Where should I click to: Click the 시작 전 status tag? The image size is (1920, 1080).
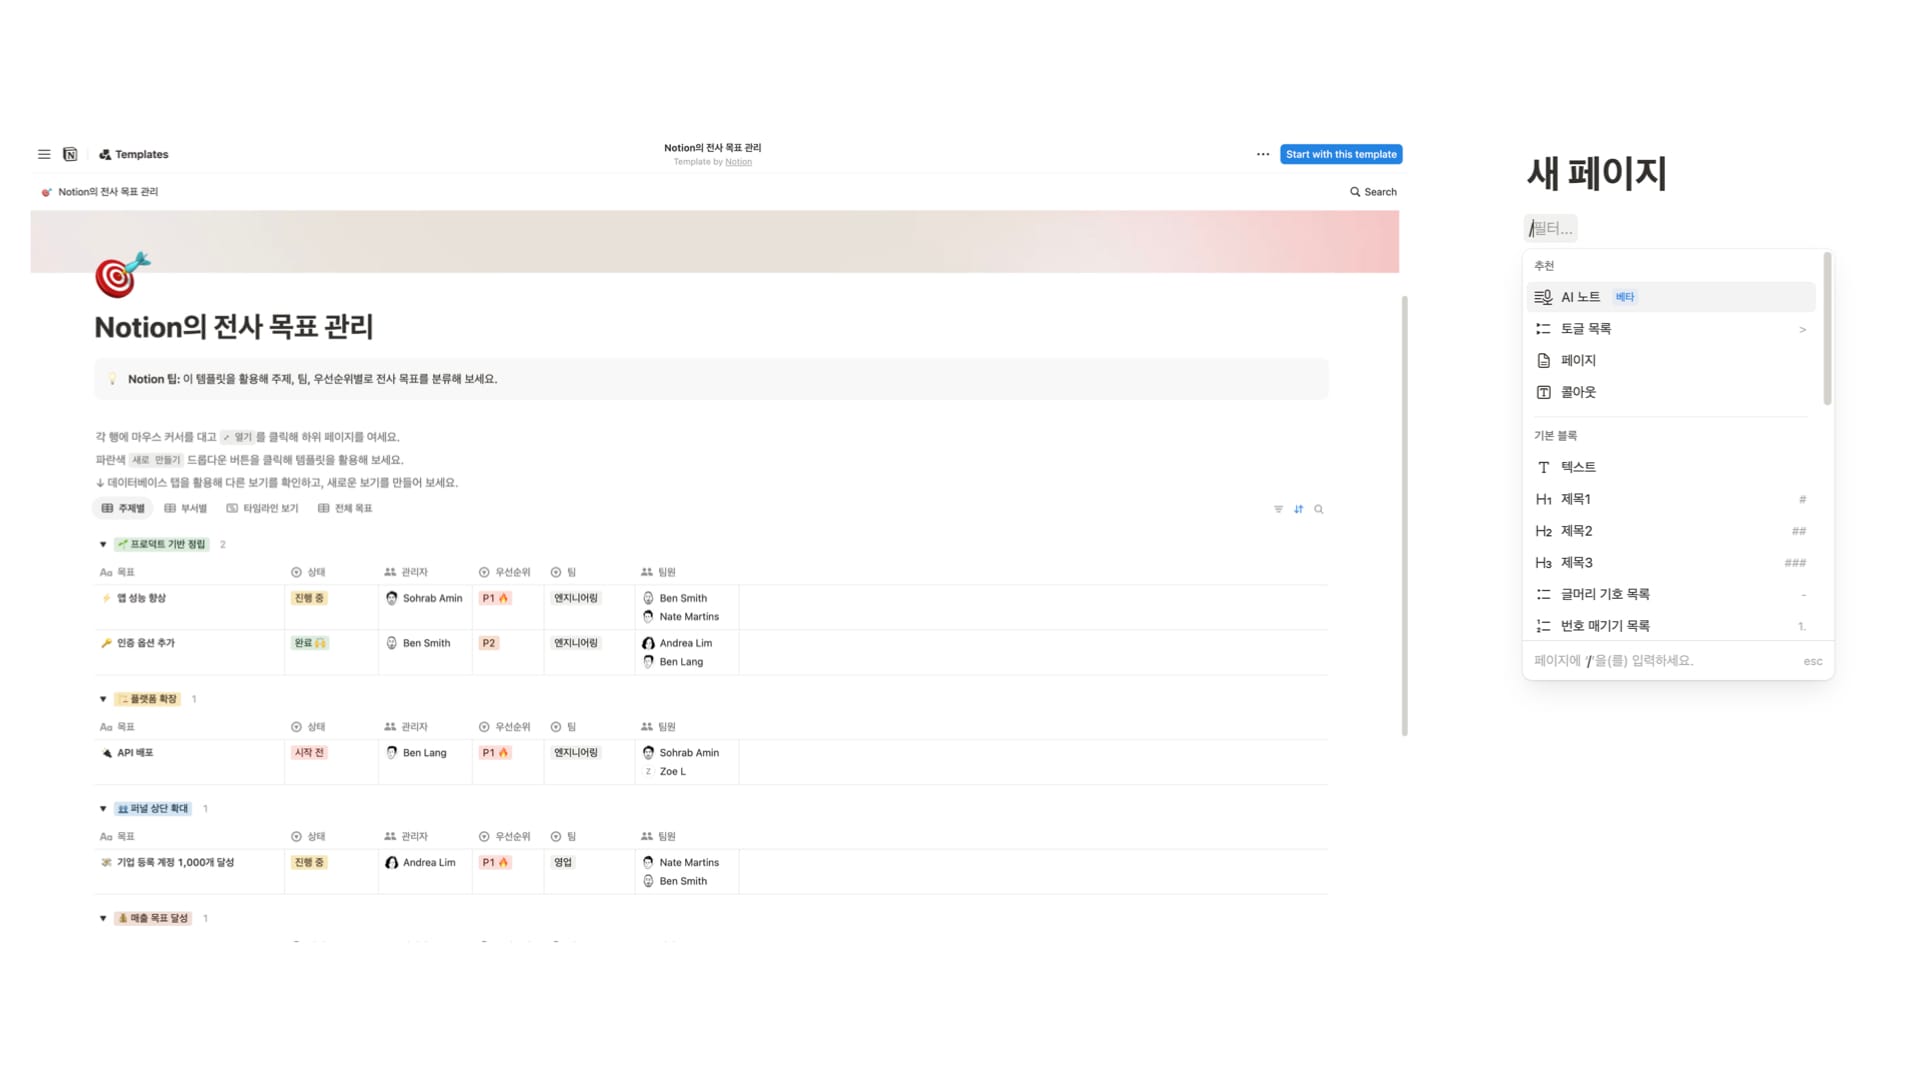click(x=309, y=753)
